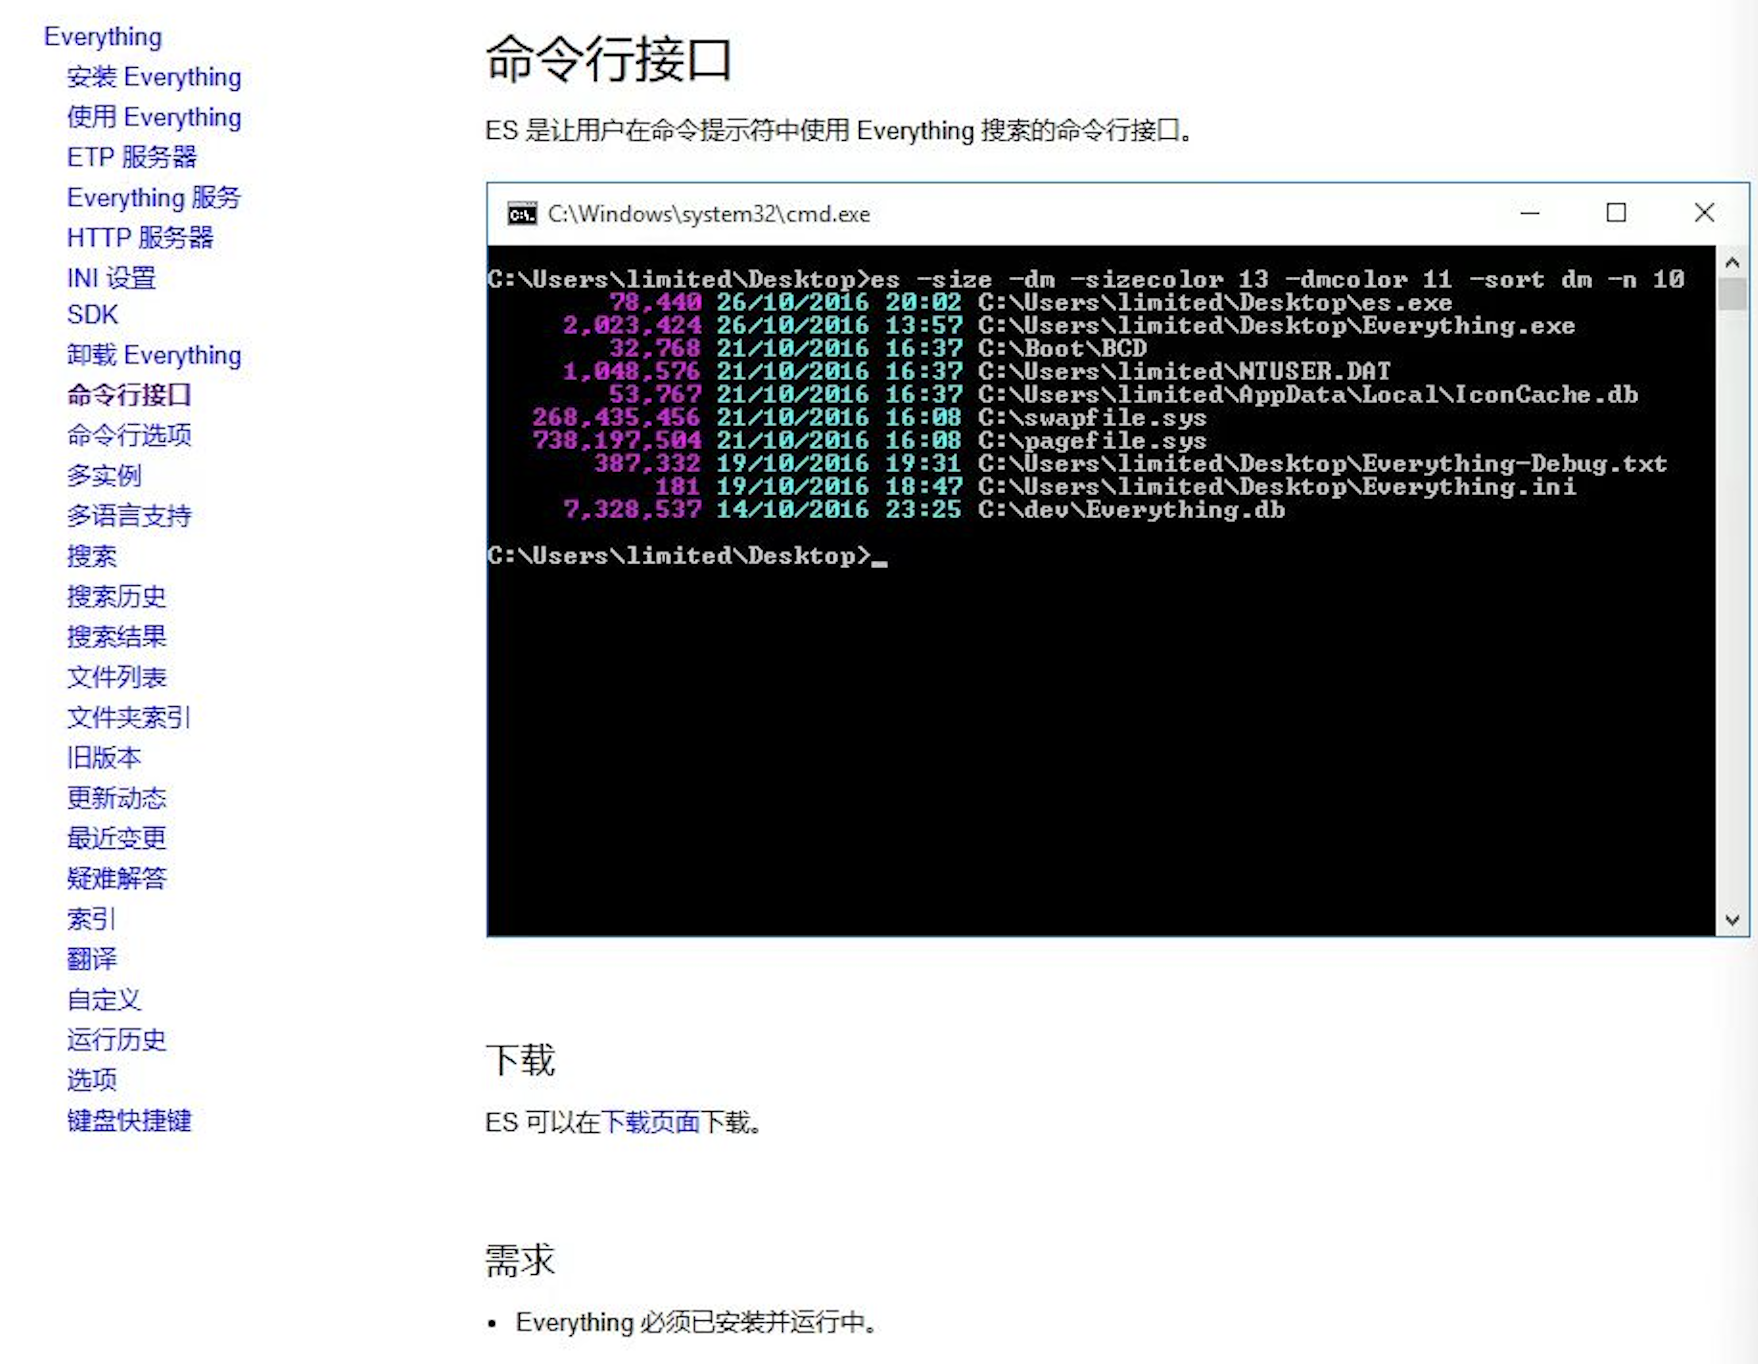Click the es -size command line
The width and height of the screenshot is (1758, 1364).
1086,279
